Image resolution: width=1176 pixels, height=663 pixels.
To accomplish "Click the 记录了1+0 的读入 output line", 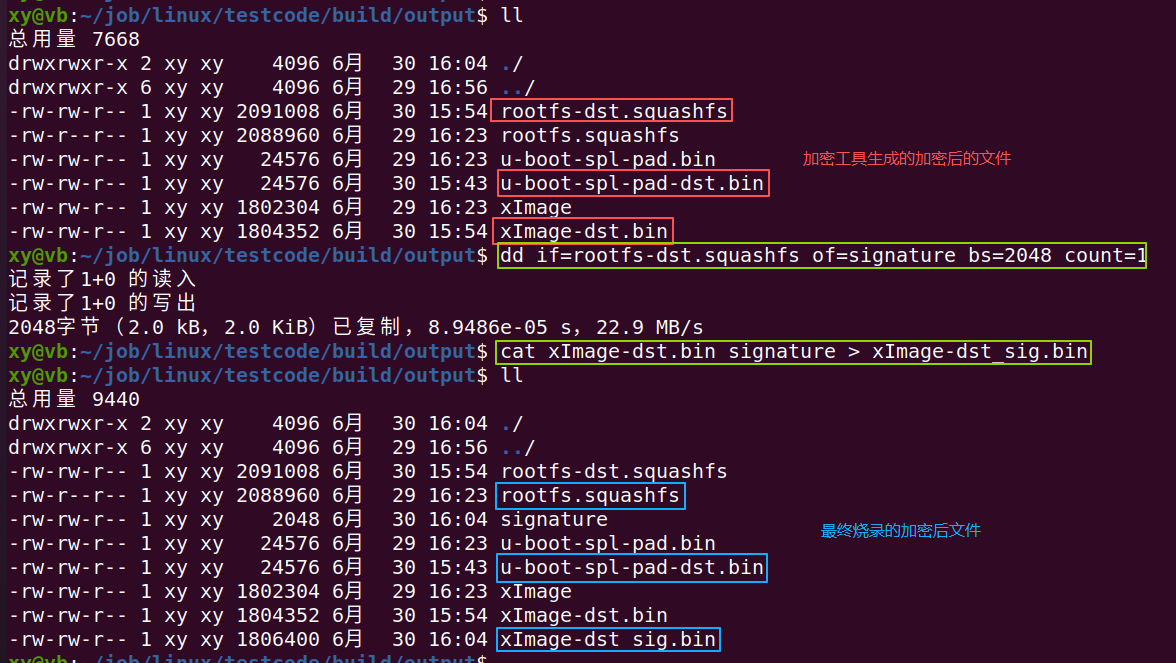I will [102, 279].
